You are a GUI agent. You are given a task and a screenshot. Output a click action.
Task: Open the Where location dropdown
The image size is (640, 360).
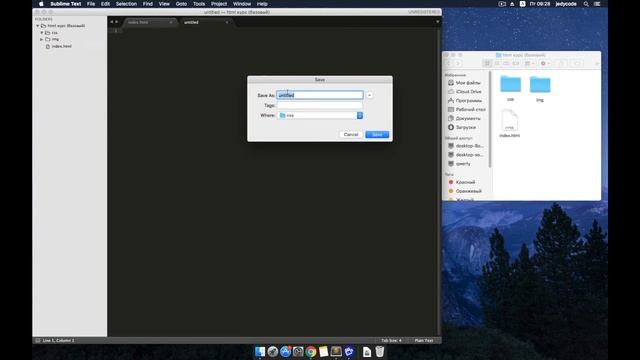[320, 116]
